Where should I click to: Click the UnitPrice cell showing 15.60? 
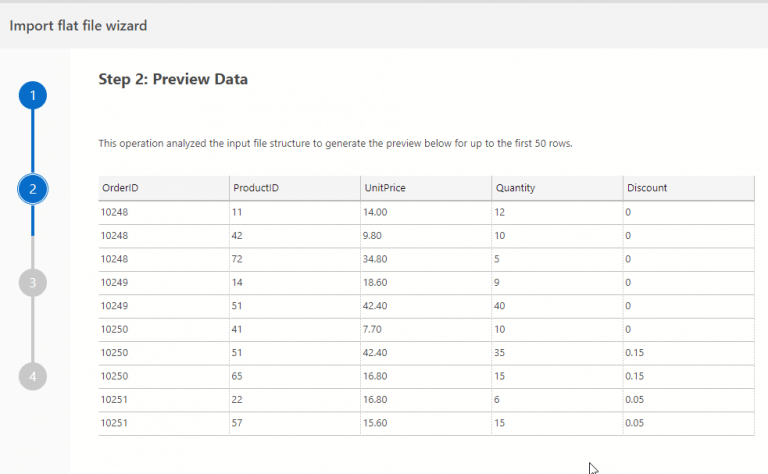click(425, 424)
